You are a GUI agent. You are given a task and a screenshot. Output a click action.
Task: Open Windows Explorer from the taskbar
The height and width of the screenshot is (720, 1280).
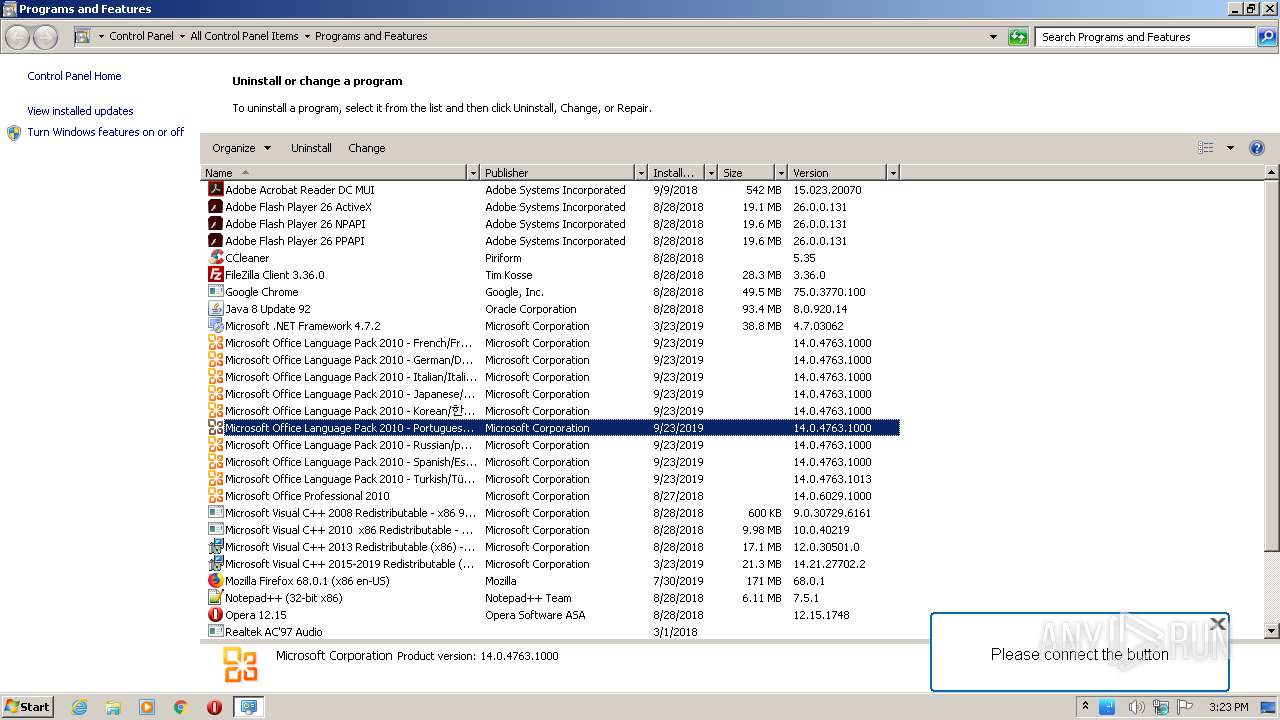[x=113, y=707]
